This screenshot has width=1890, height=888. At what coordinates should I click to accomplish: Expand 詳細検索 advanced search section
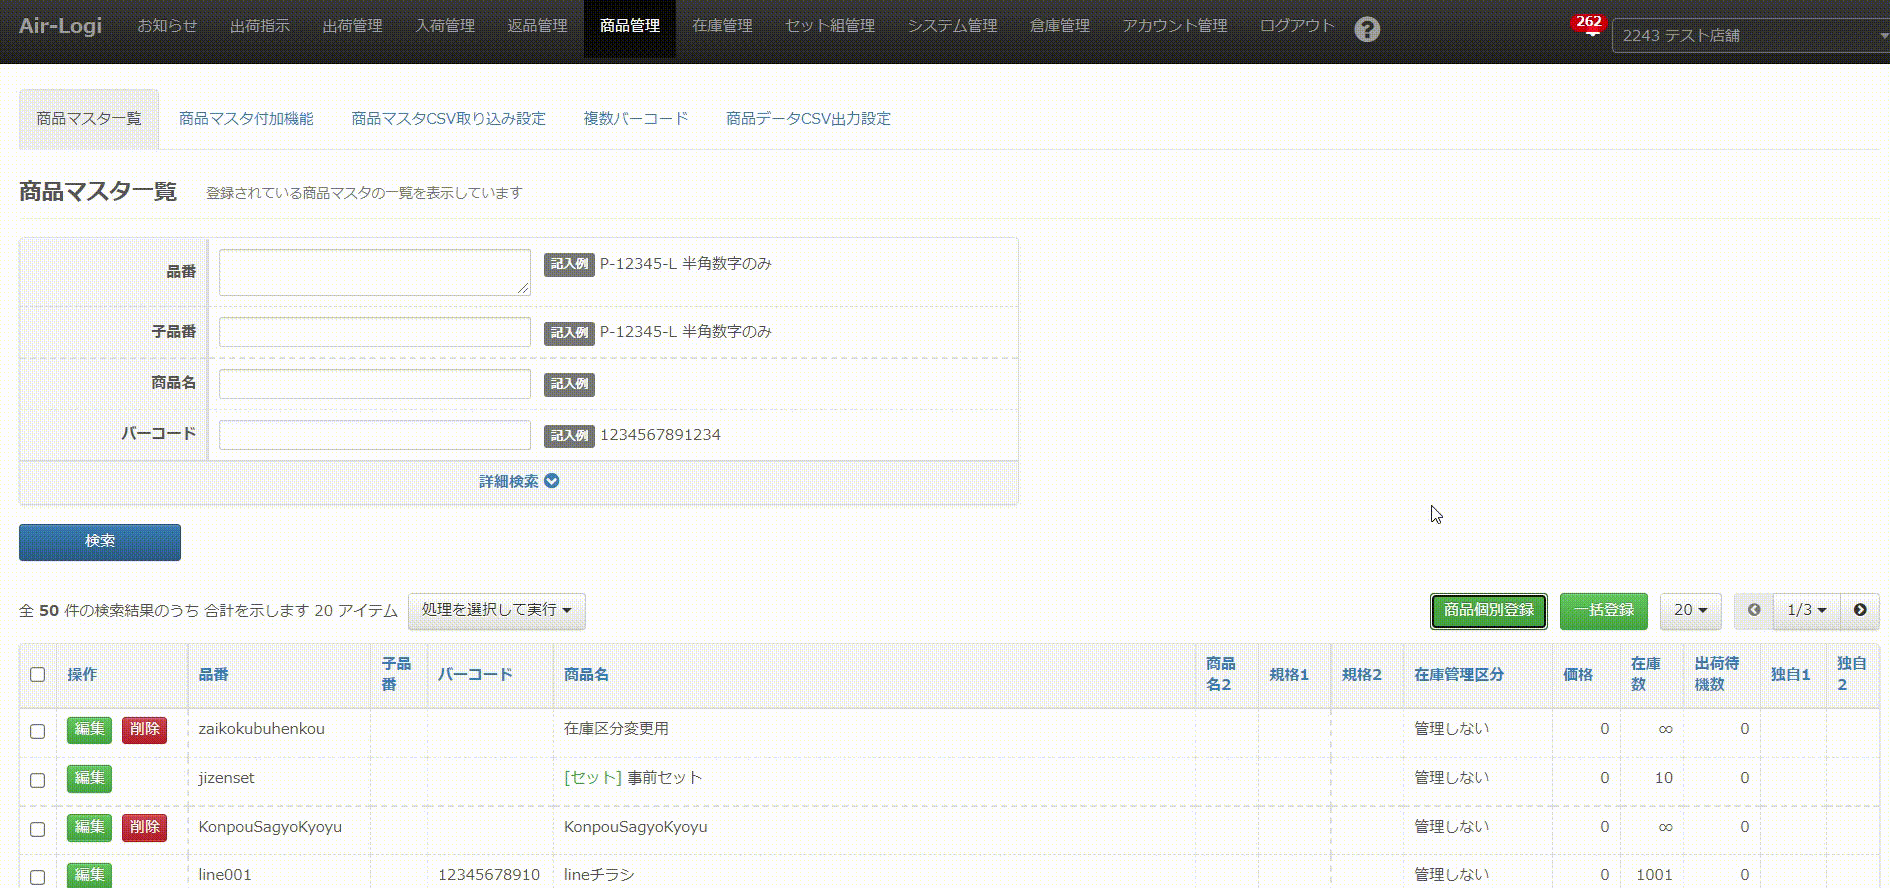tap(518, 481)
